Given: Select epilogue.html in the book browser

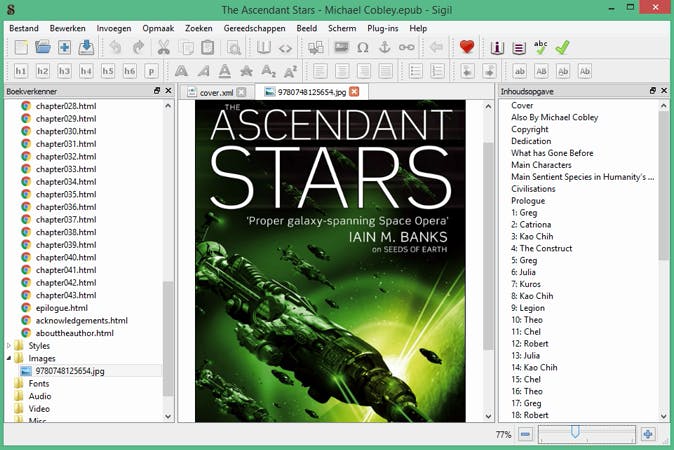Looking at the screenshot, I should click(x=62, y=308).
